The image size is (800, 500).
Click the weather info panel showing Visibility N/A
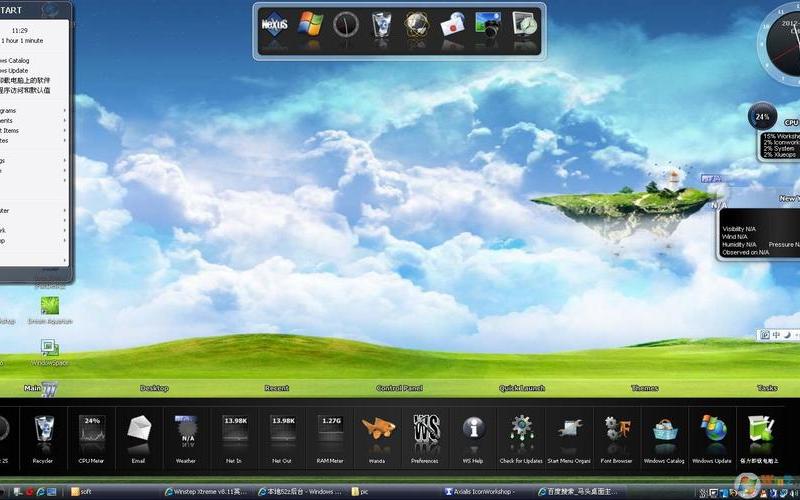pyautogui.click(x=759, y=234)
